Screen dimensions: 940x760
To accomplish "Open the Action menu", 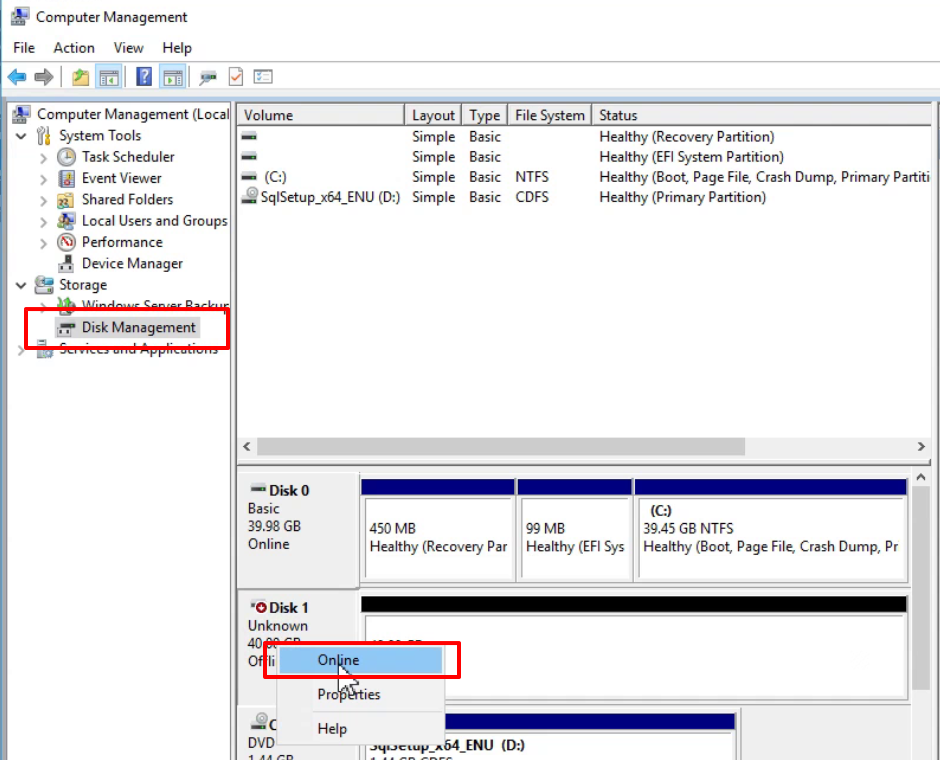I will coord(74,48).
